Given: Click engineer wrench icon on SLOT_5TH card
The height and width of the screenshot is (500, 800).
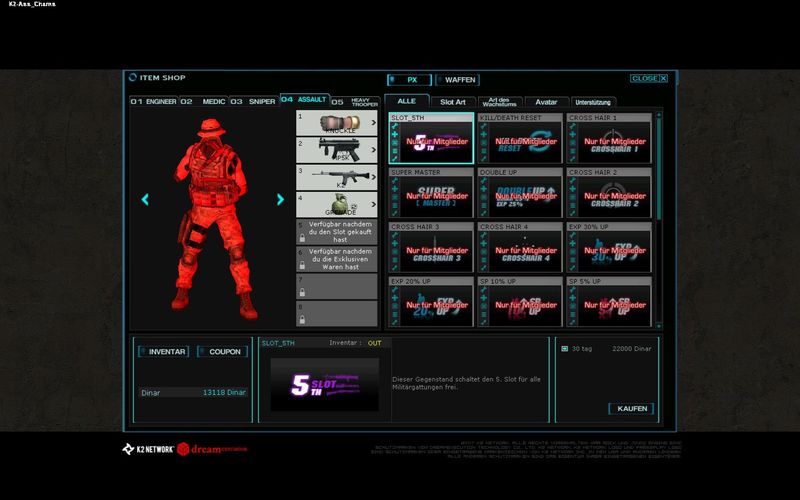Looking at the screenshot, I should point(394,127).
